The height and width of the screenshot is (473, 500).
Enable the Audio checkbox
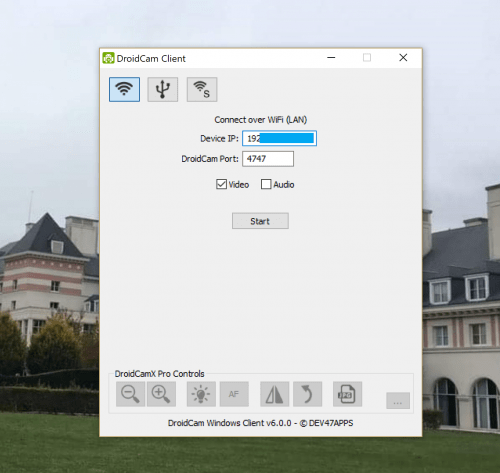pyautogui.click(x=266, y=184)
